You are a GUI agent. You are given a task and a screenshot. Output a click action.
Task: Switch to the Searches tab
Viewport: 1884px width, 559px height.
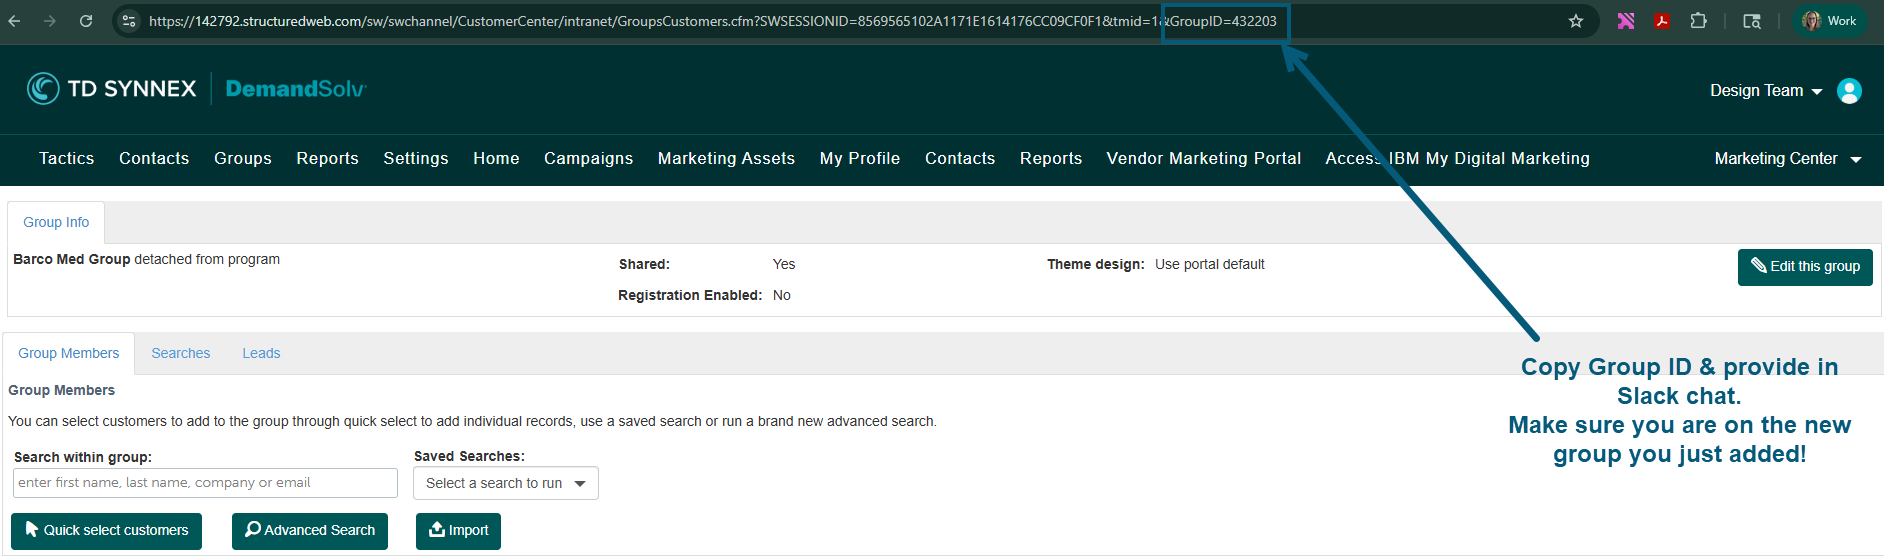181,353
